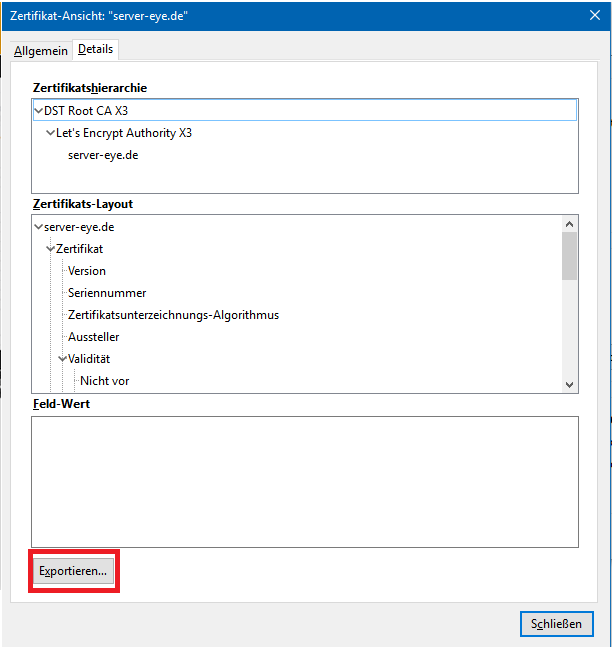Select server-eye.de in Zertifikatshierarchie
Viewport: 614px width, 647px height.
click(103, 155)
